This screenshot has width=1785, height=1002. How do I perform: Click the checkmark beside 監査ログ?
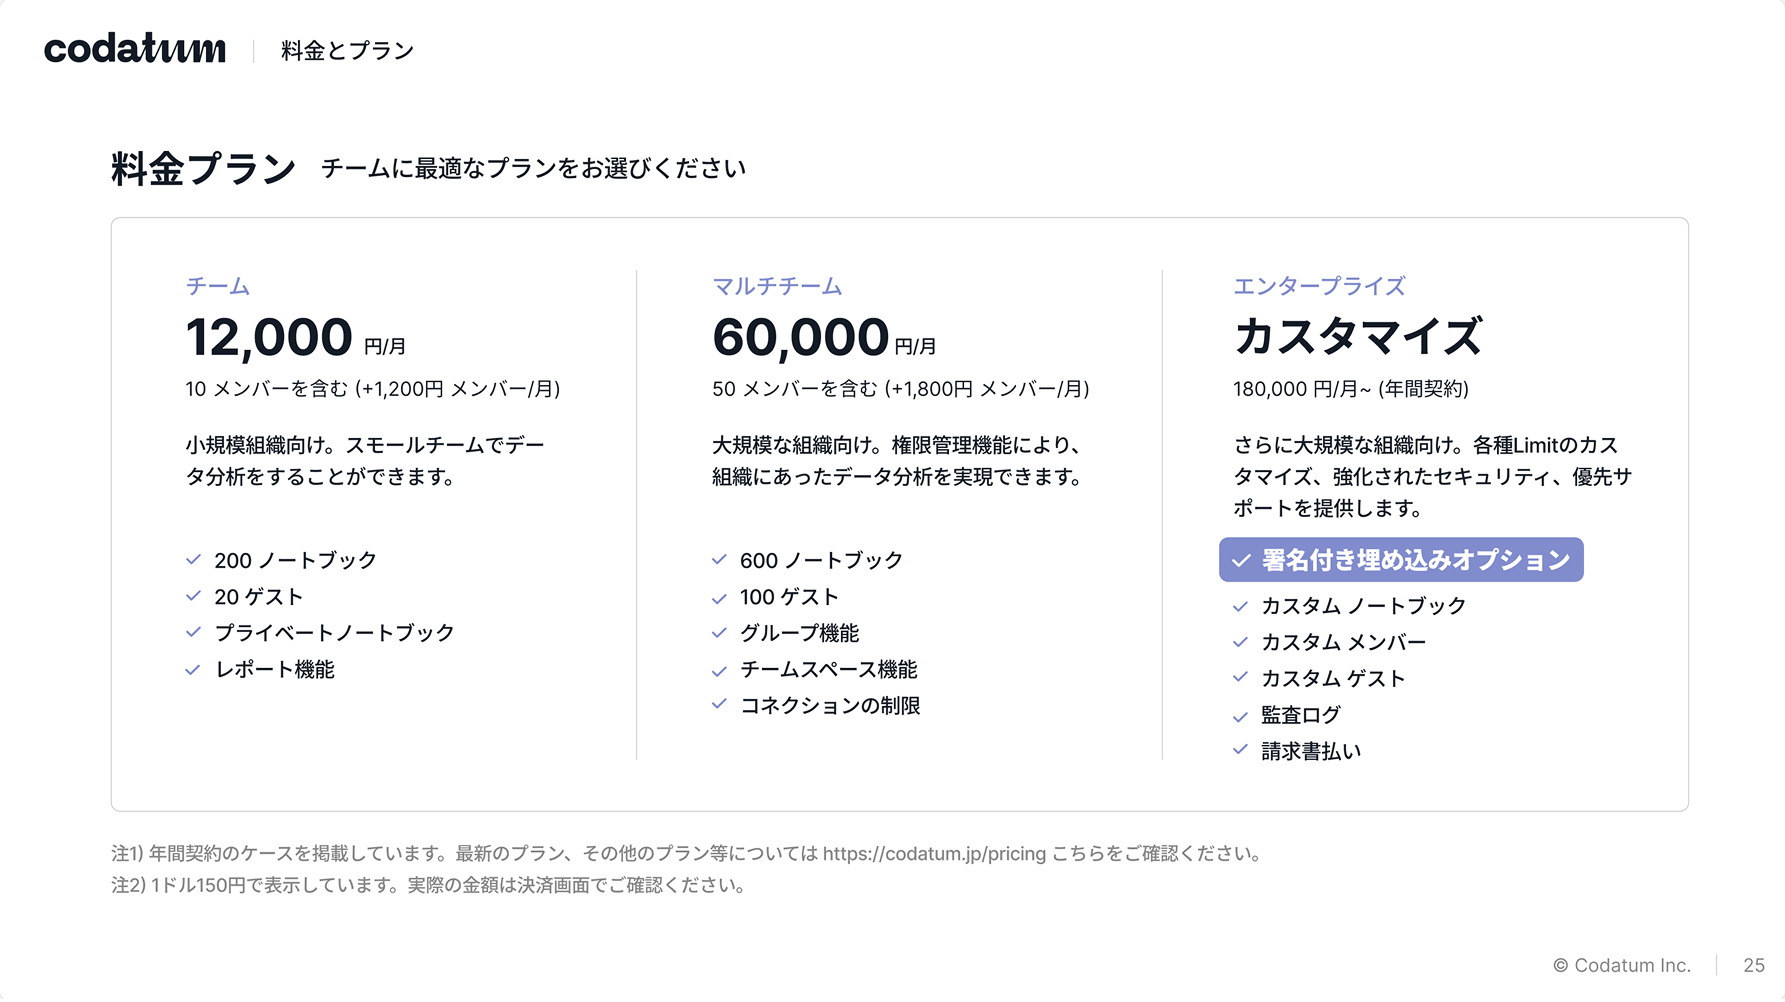[1240, 716]
